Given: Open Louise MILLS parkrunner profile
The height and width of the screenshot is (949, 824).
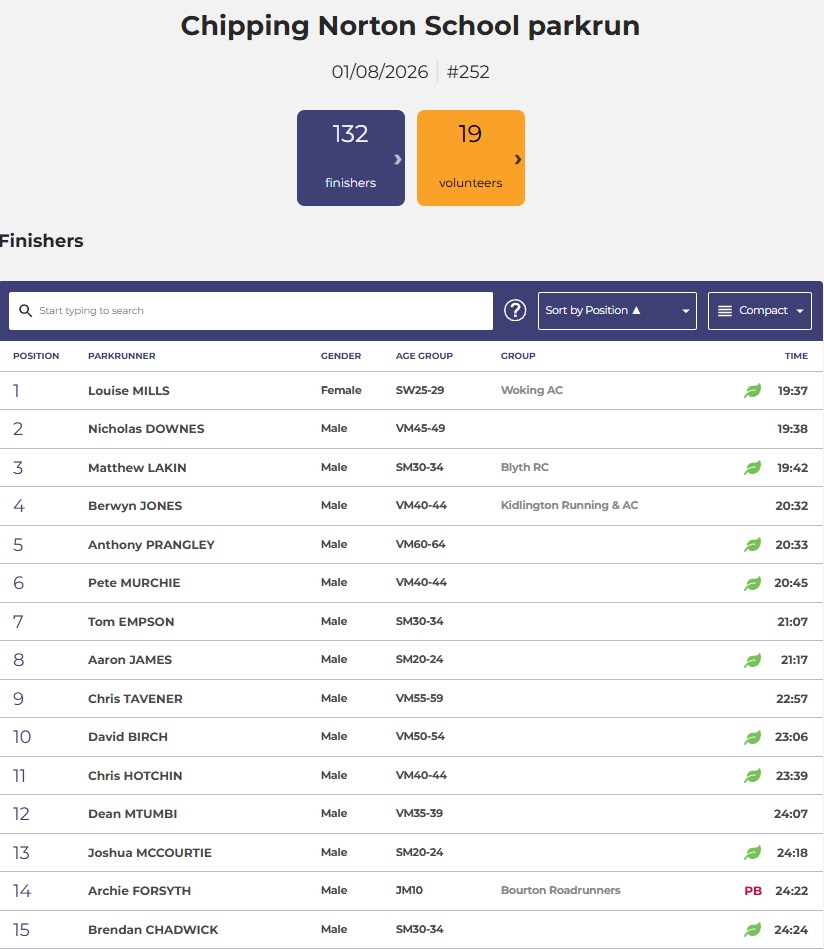Looking at the screenshot, I should coord(128,390).
